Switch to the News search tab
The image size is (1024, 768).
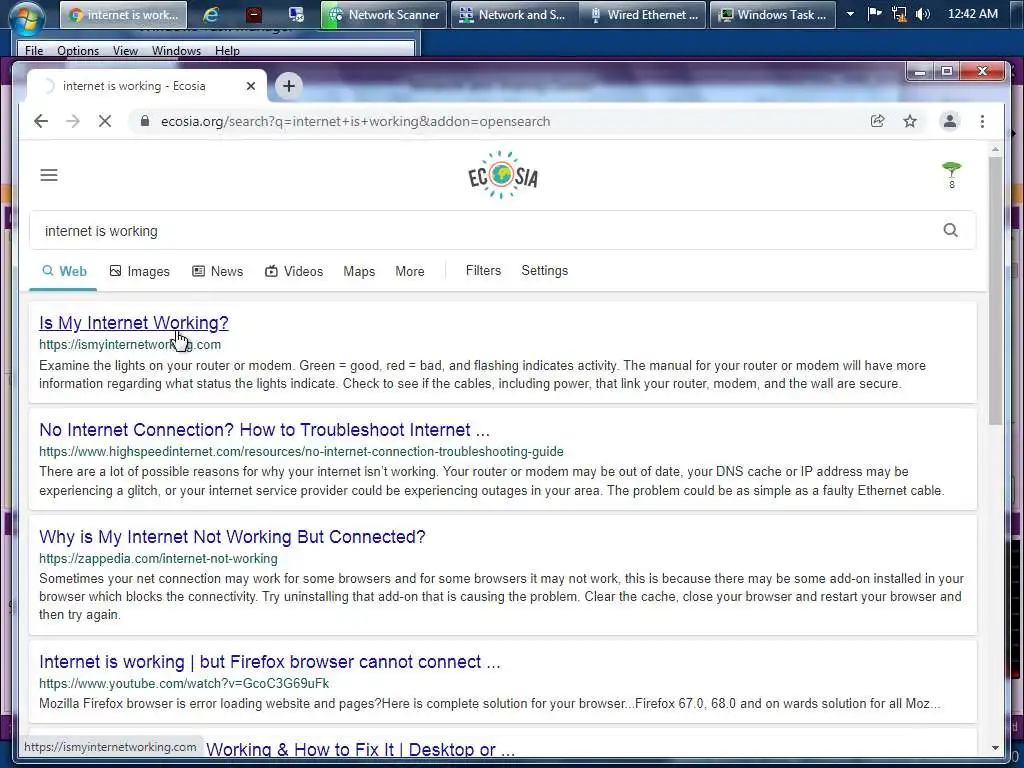(x=217, y=271)
